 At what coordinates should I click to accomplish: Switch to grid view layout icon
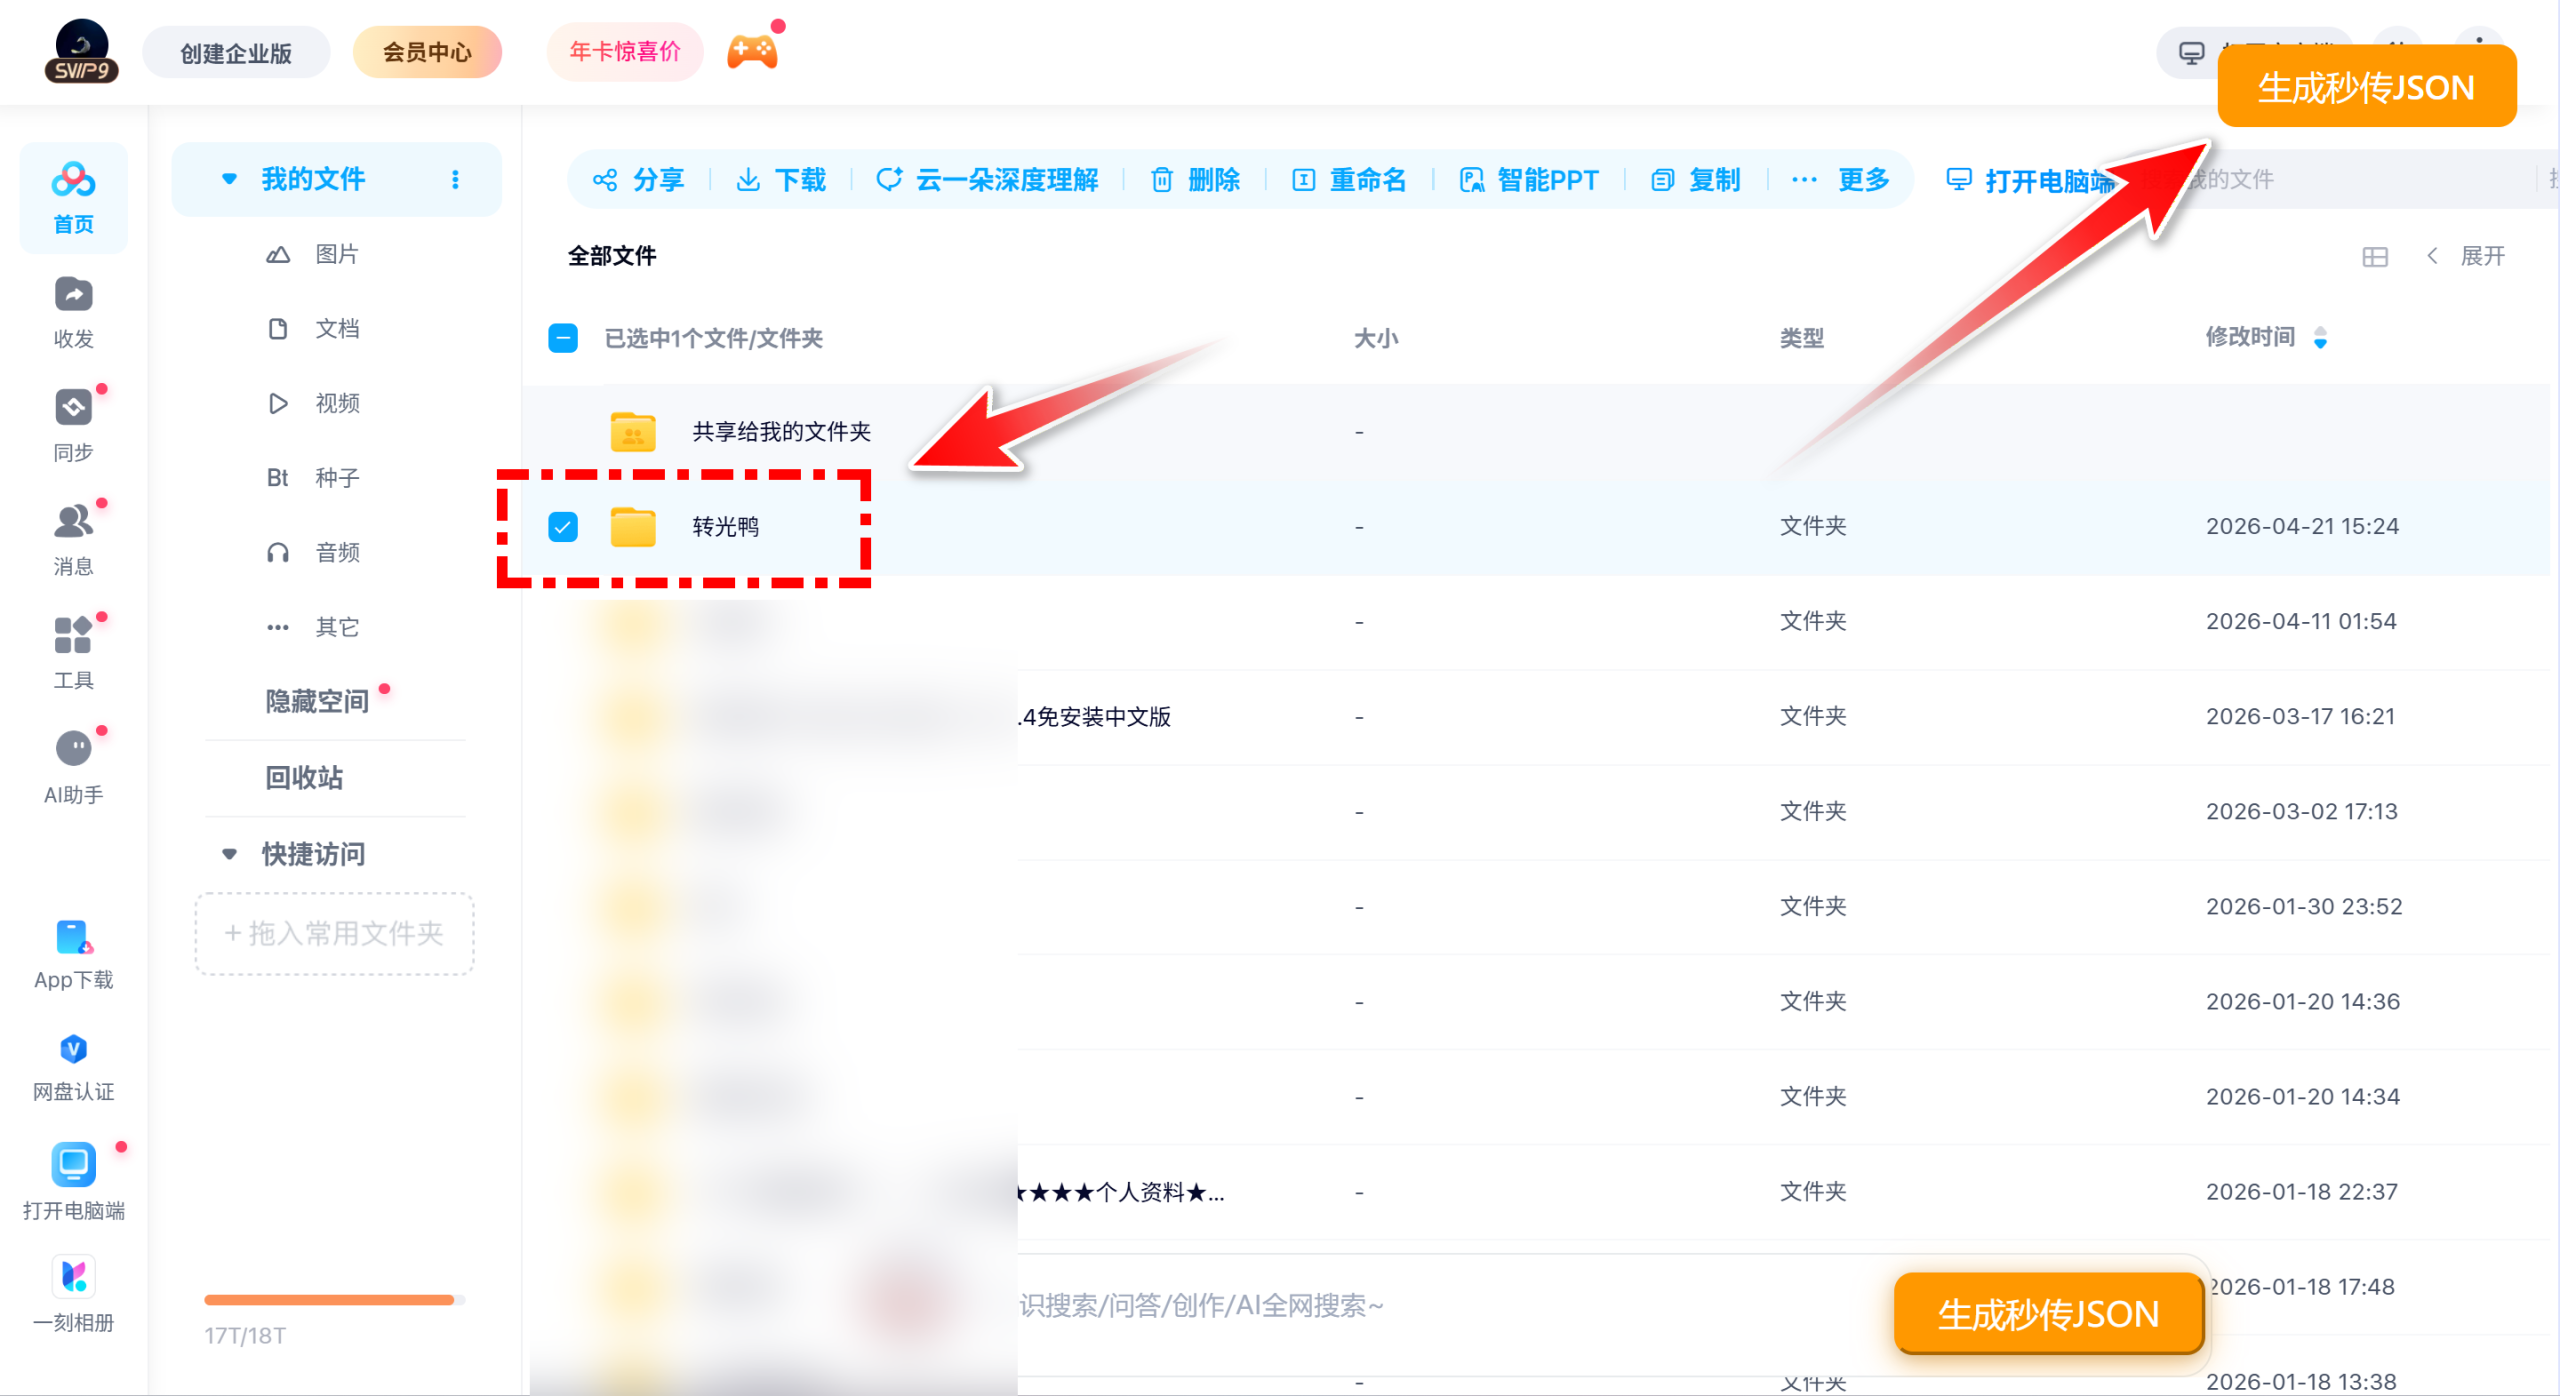pos(2375,257)
